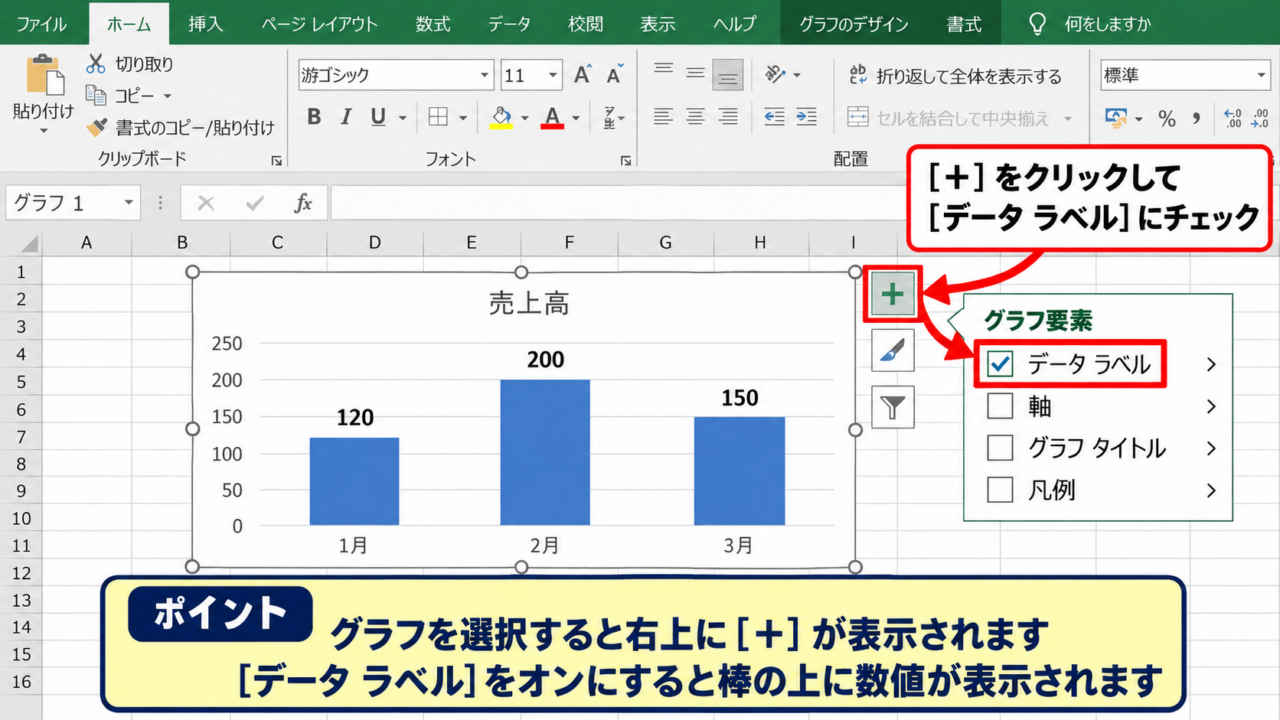The height and width of the screenshot is (720, 1280).
Task: Align text left
Action: coord(663,117)
